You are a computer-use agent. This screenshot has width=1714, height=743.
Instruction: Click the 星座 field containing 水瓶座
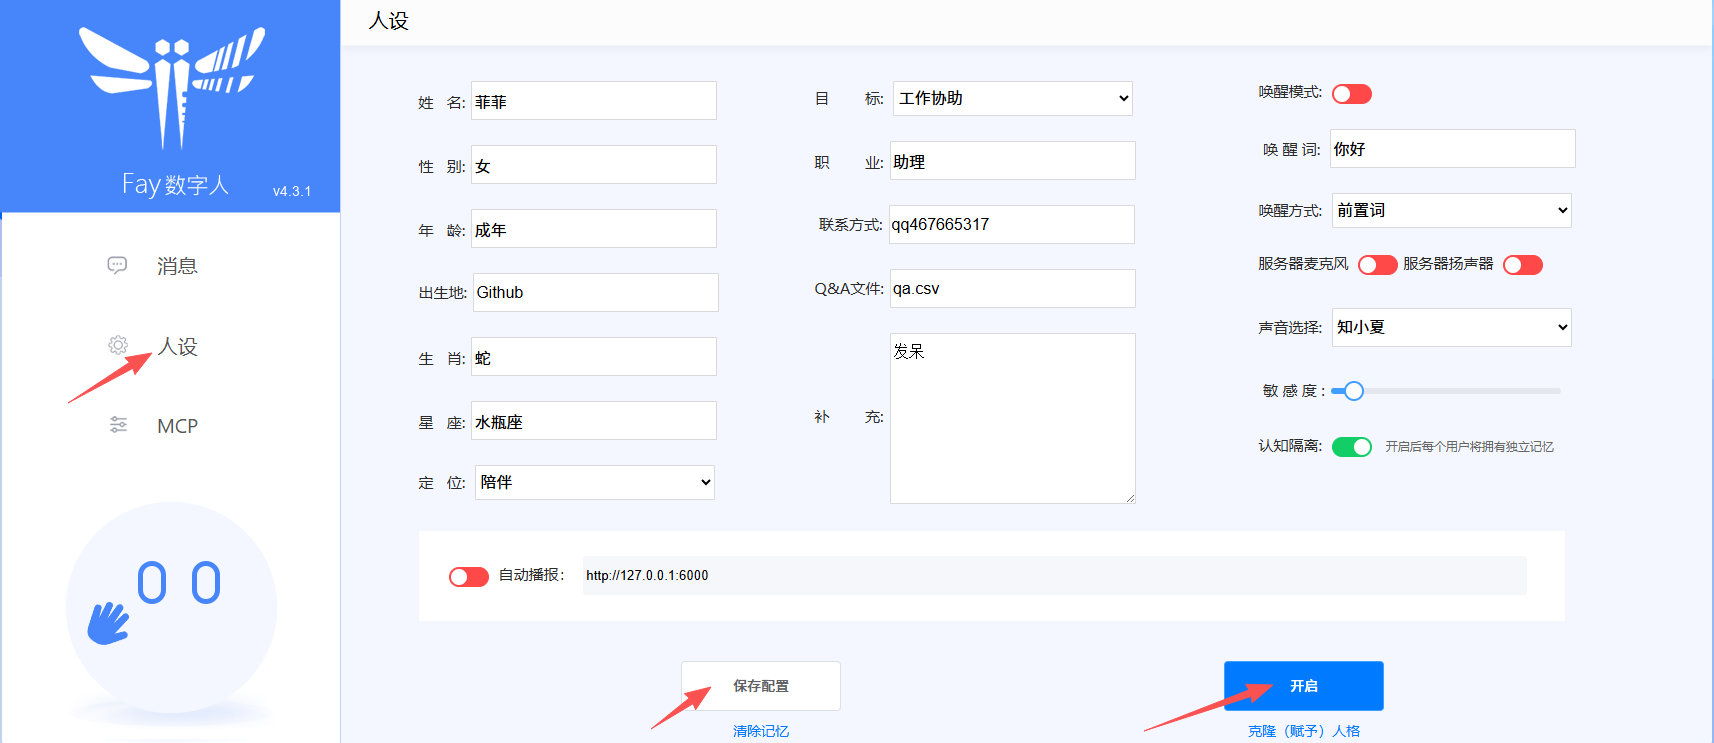point(594,421)
